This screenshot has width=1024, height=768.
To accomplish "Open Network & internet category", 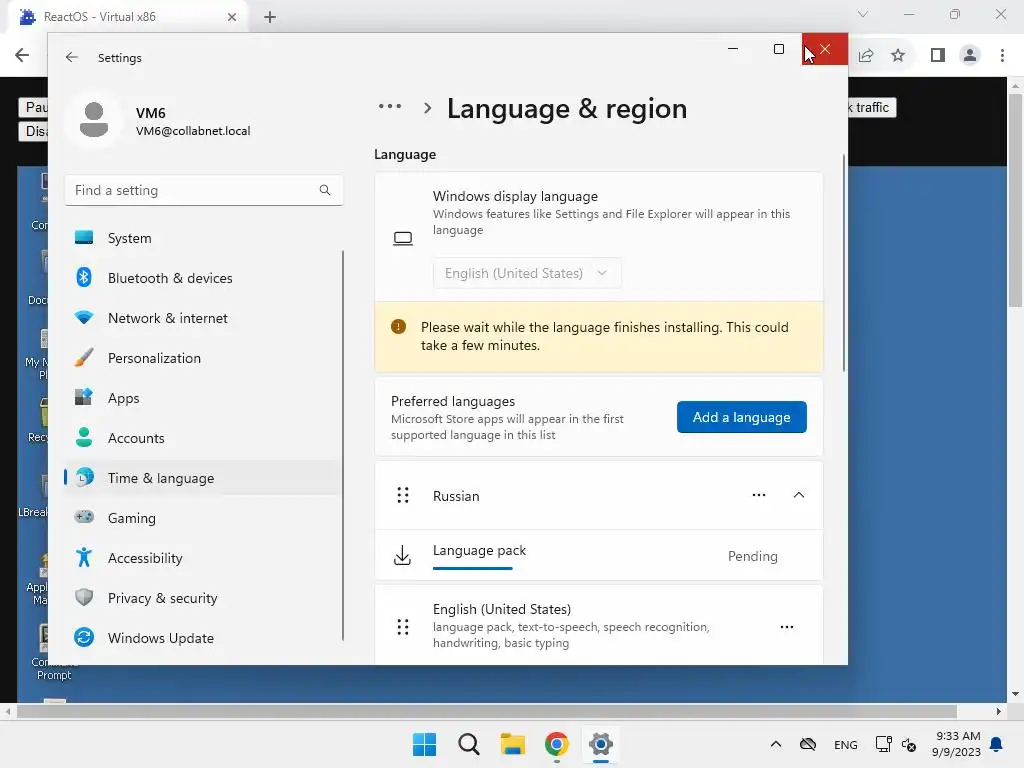I will (202, 318).
